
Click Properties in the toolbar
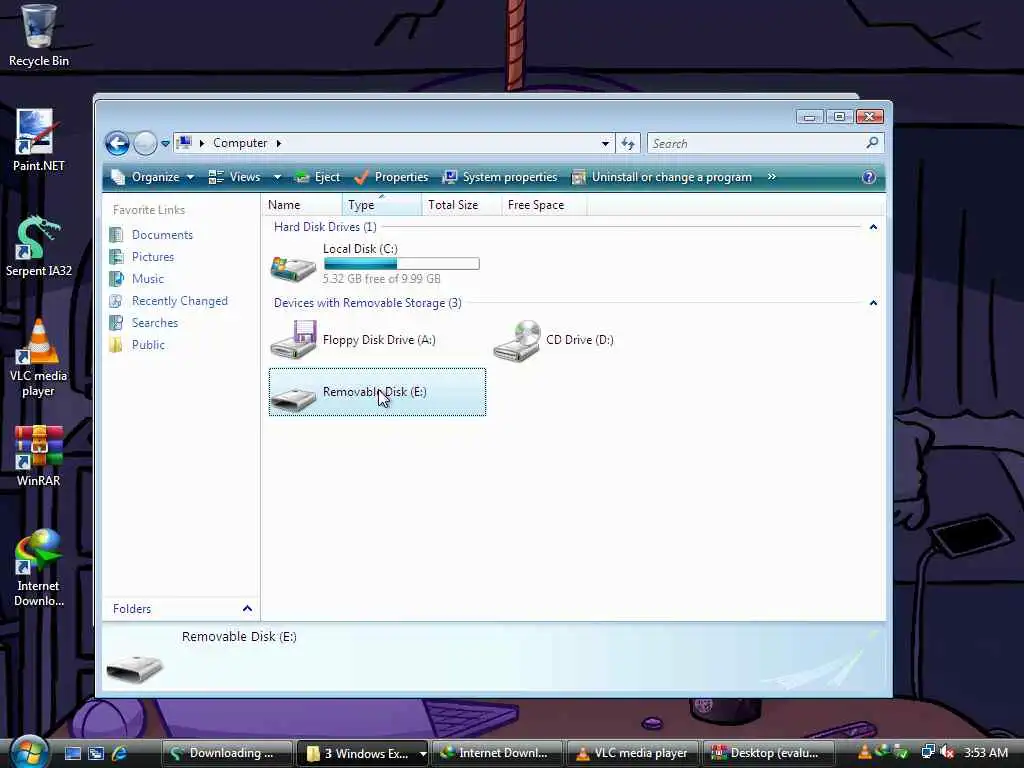point(391,177)
